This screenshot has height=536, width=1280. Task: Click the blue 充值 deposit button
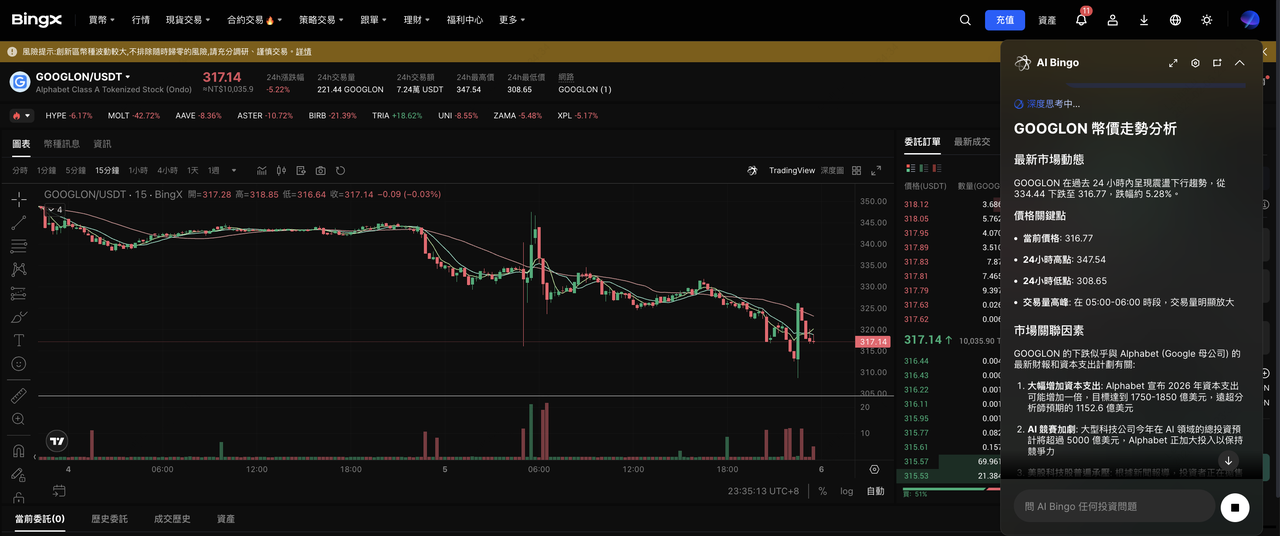click(x=1004, y=20)
